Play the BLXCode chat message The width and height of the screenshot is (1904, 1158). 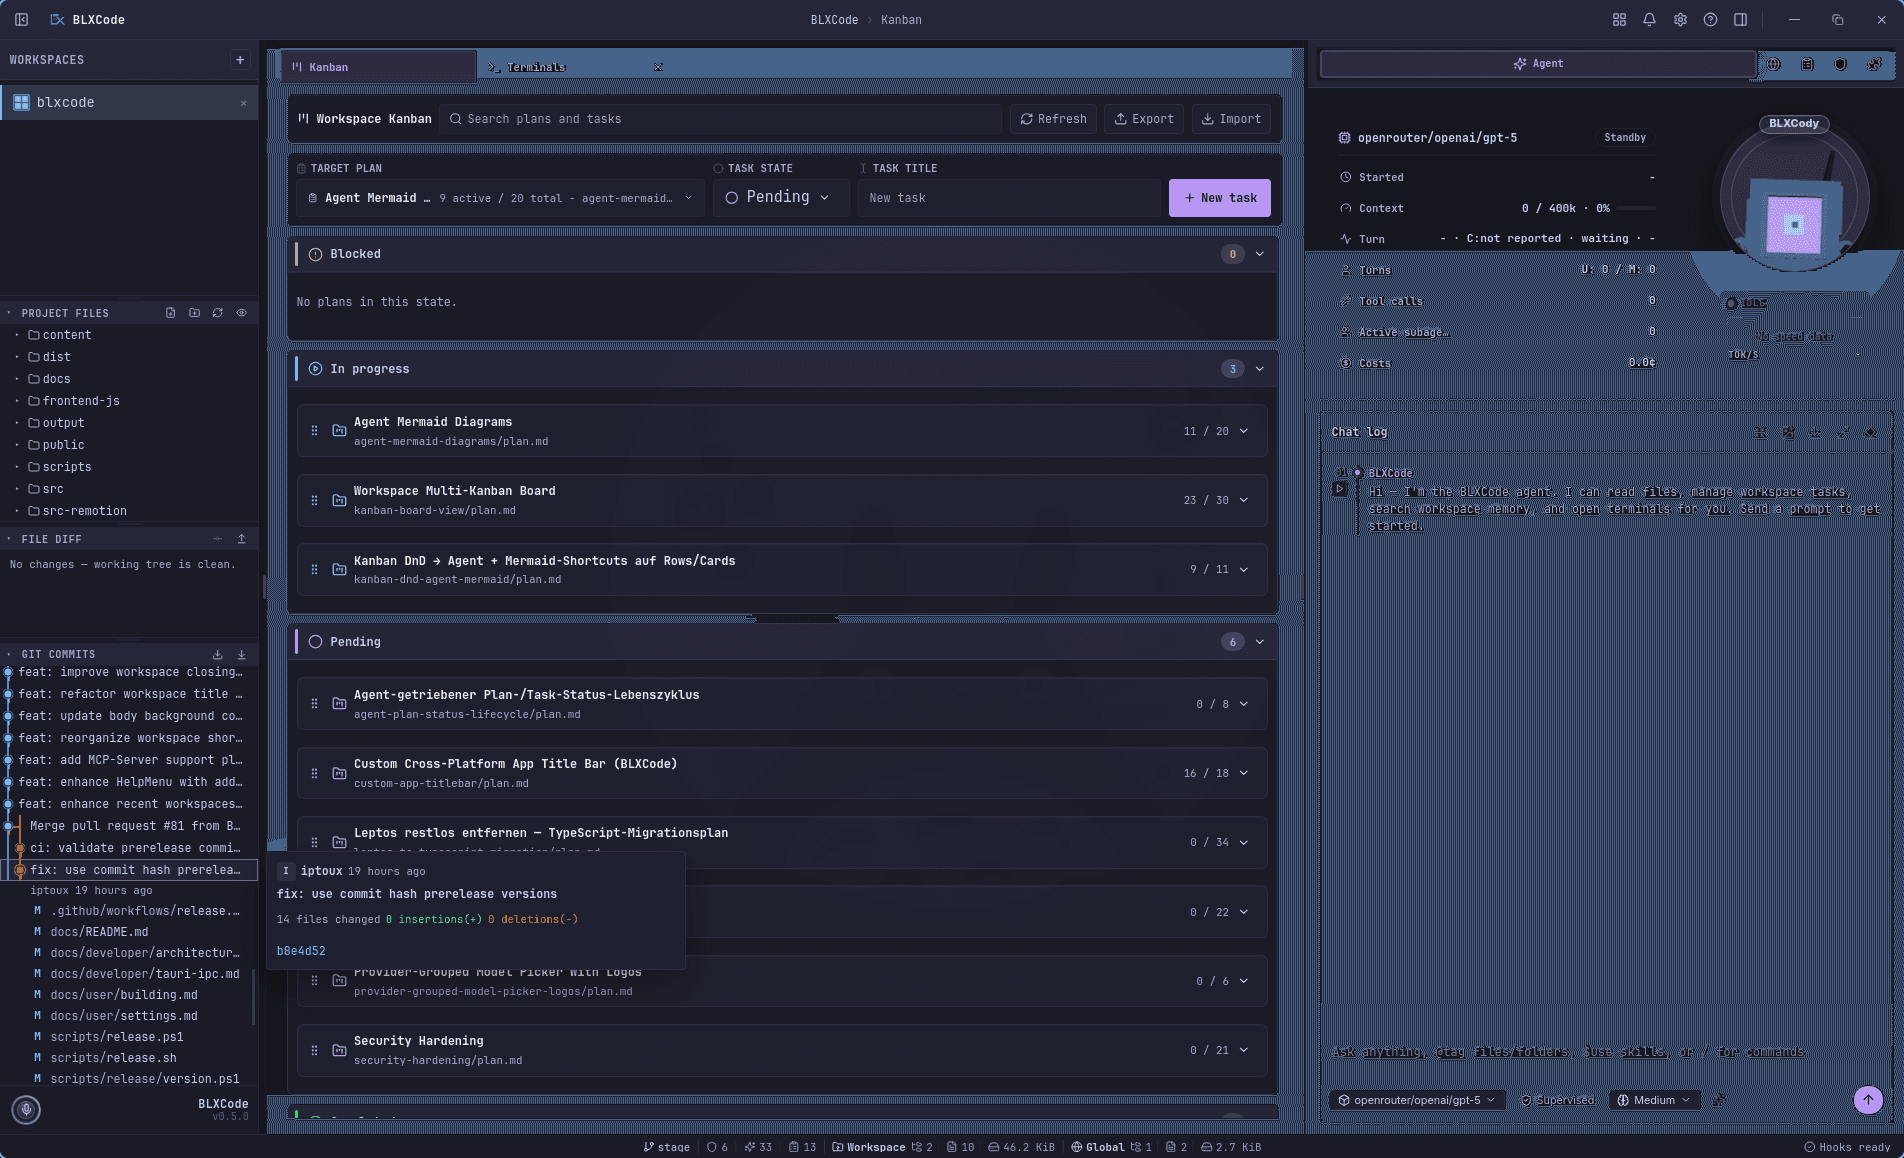pyautogui.click(x=1340, y=489)
